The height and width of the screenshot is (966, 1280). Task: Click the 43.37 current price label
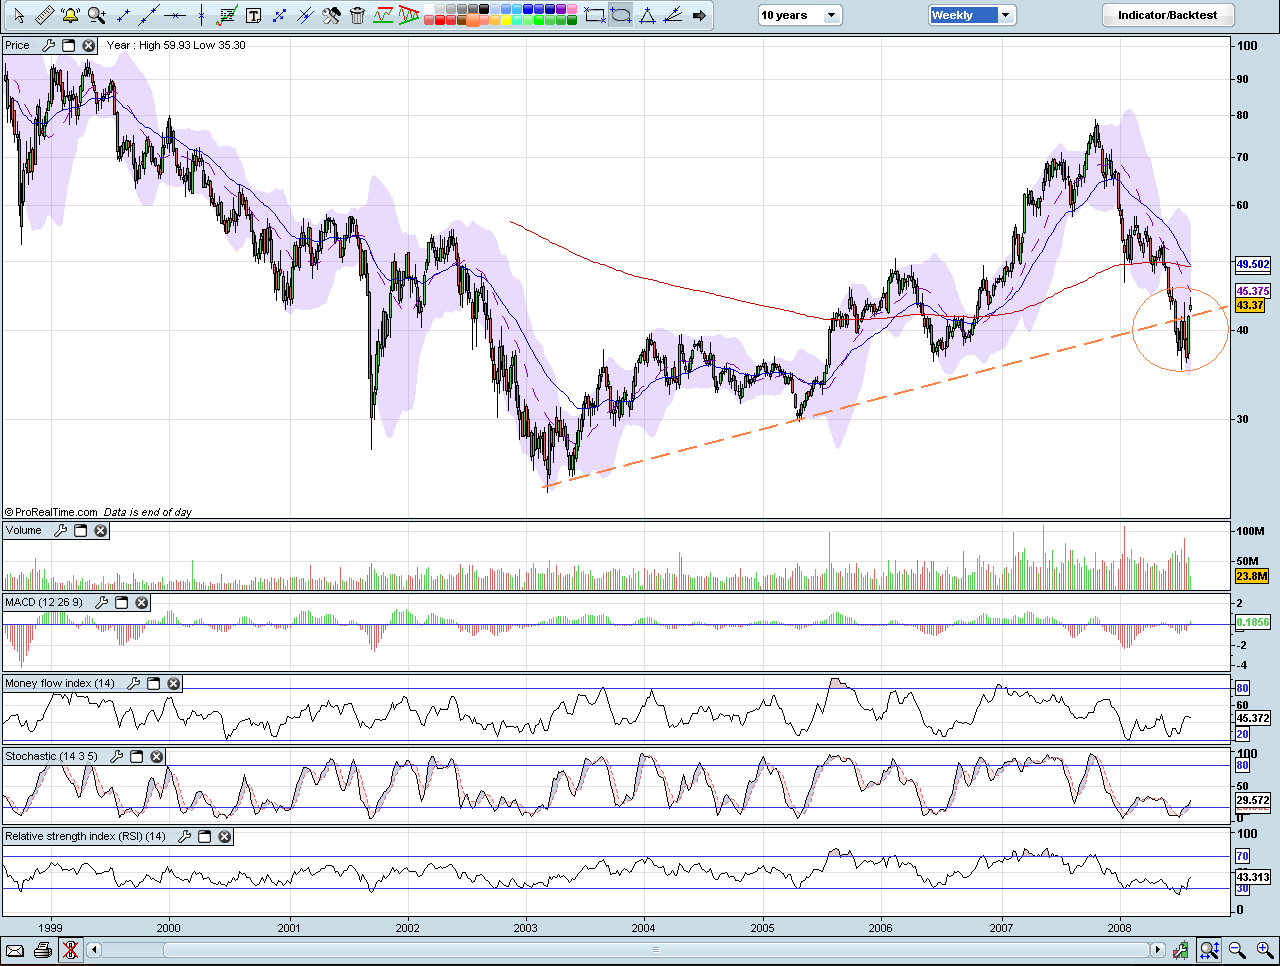tap(1250, 305)
